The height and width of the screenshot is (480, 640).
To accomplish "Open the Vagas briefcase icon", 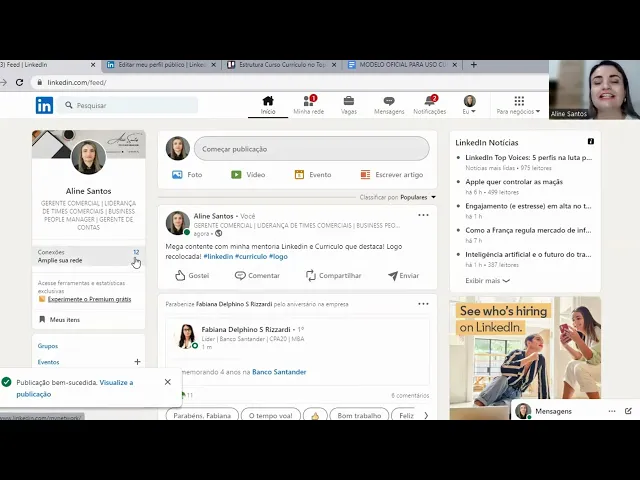I will 349,105.
